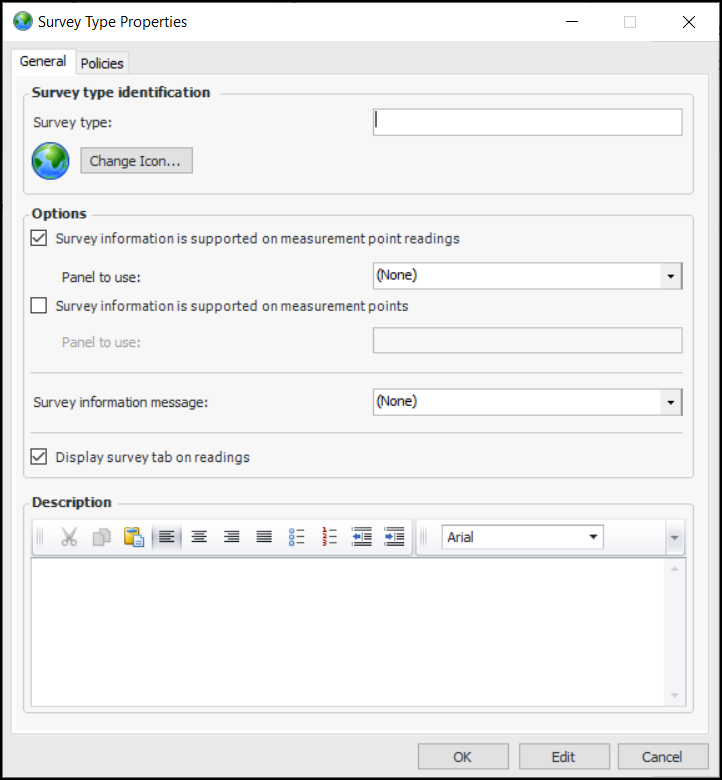Justify description text

click(264, 537)
